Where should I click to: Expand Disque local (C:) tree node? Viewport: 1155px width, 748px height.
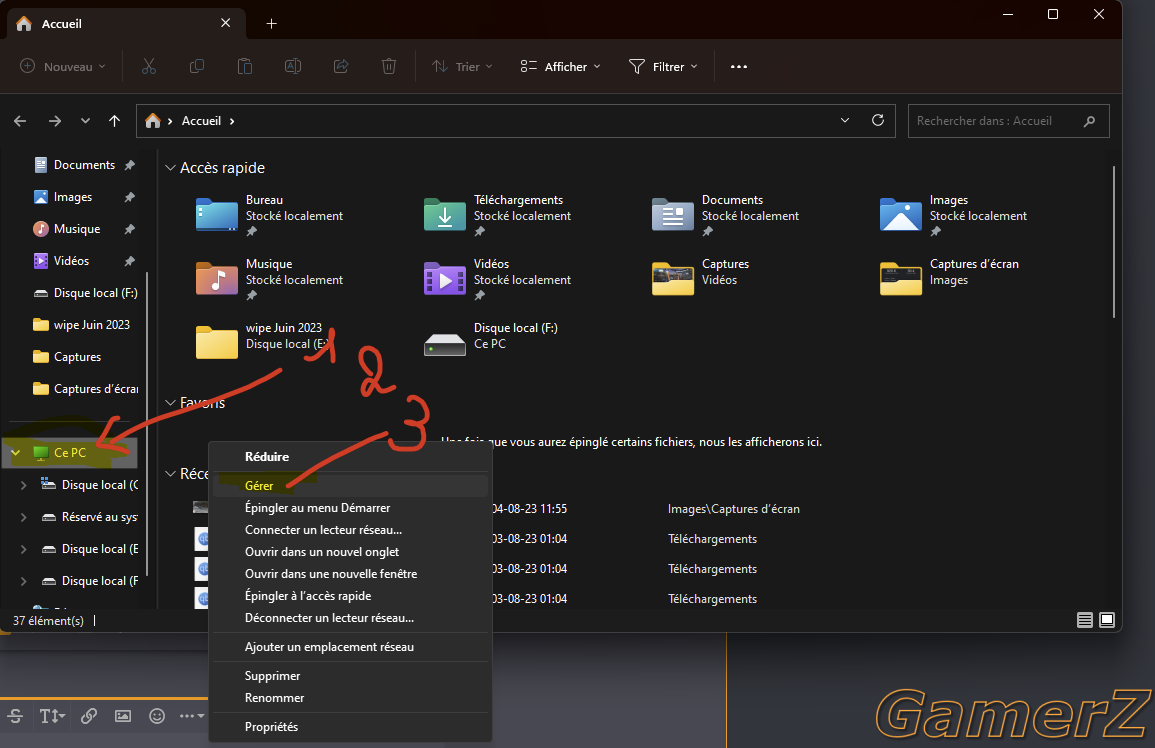(x=24, y=485)
